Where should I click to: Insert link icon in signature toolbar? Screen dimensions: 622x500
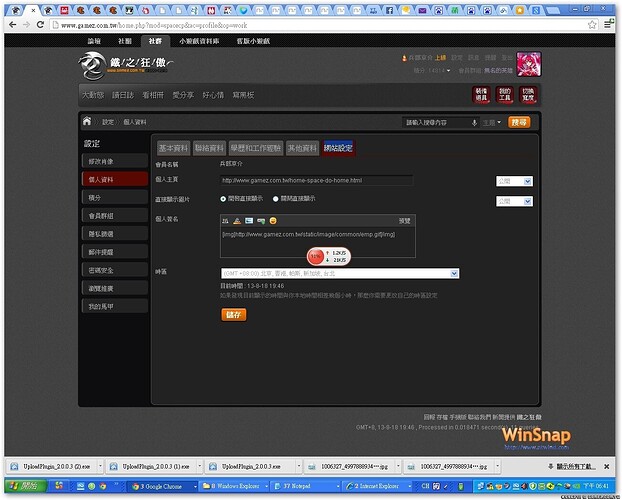[261, 221]
